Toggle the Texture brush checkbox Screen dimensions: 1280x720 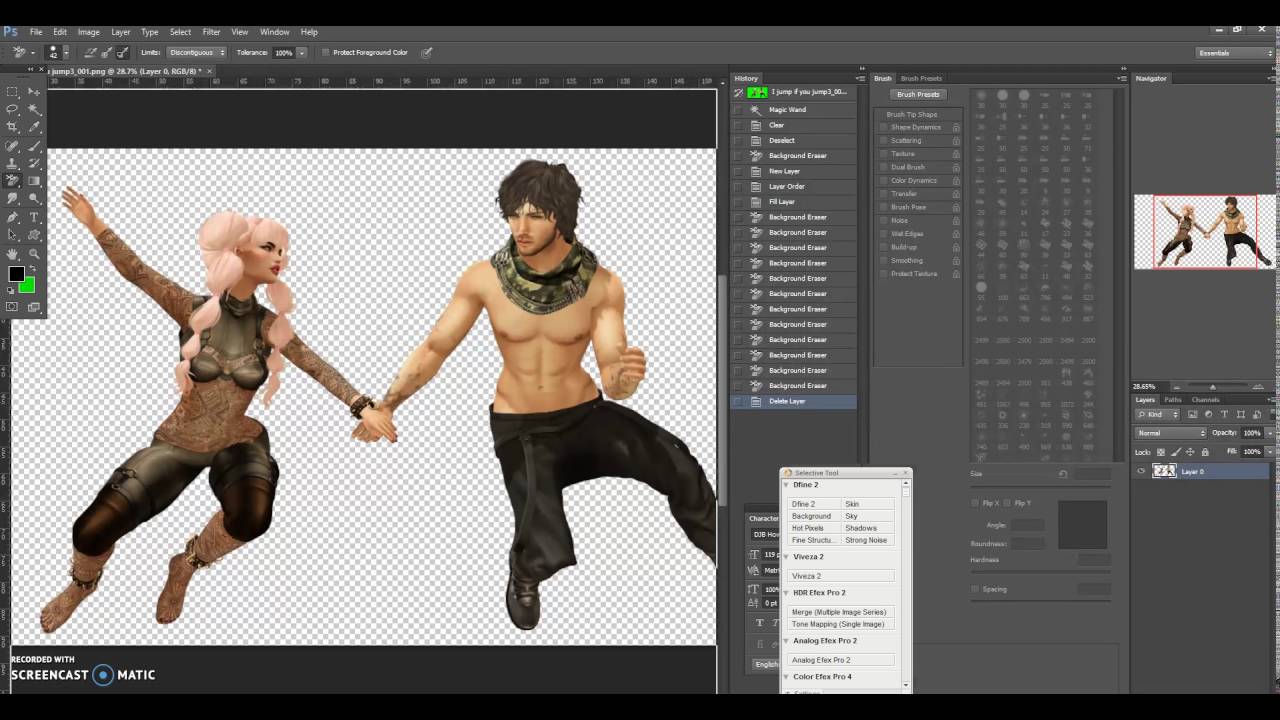tap(884, 154)
